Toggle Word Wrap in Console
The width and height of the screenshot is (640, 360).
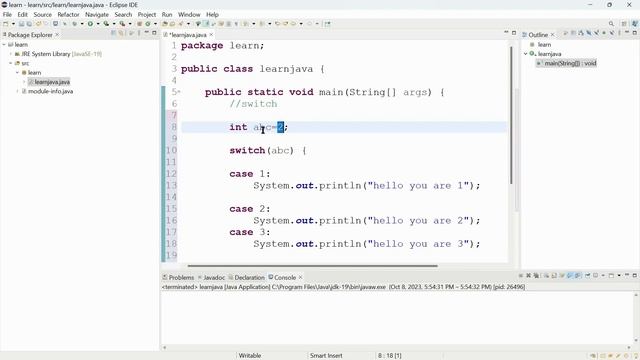(562, 276)
